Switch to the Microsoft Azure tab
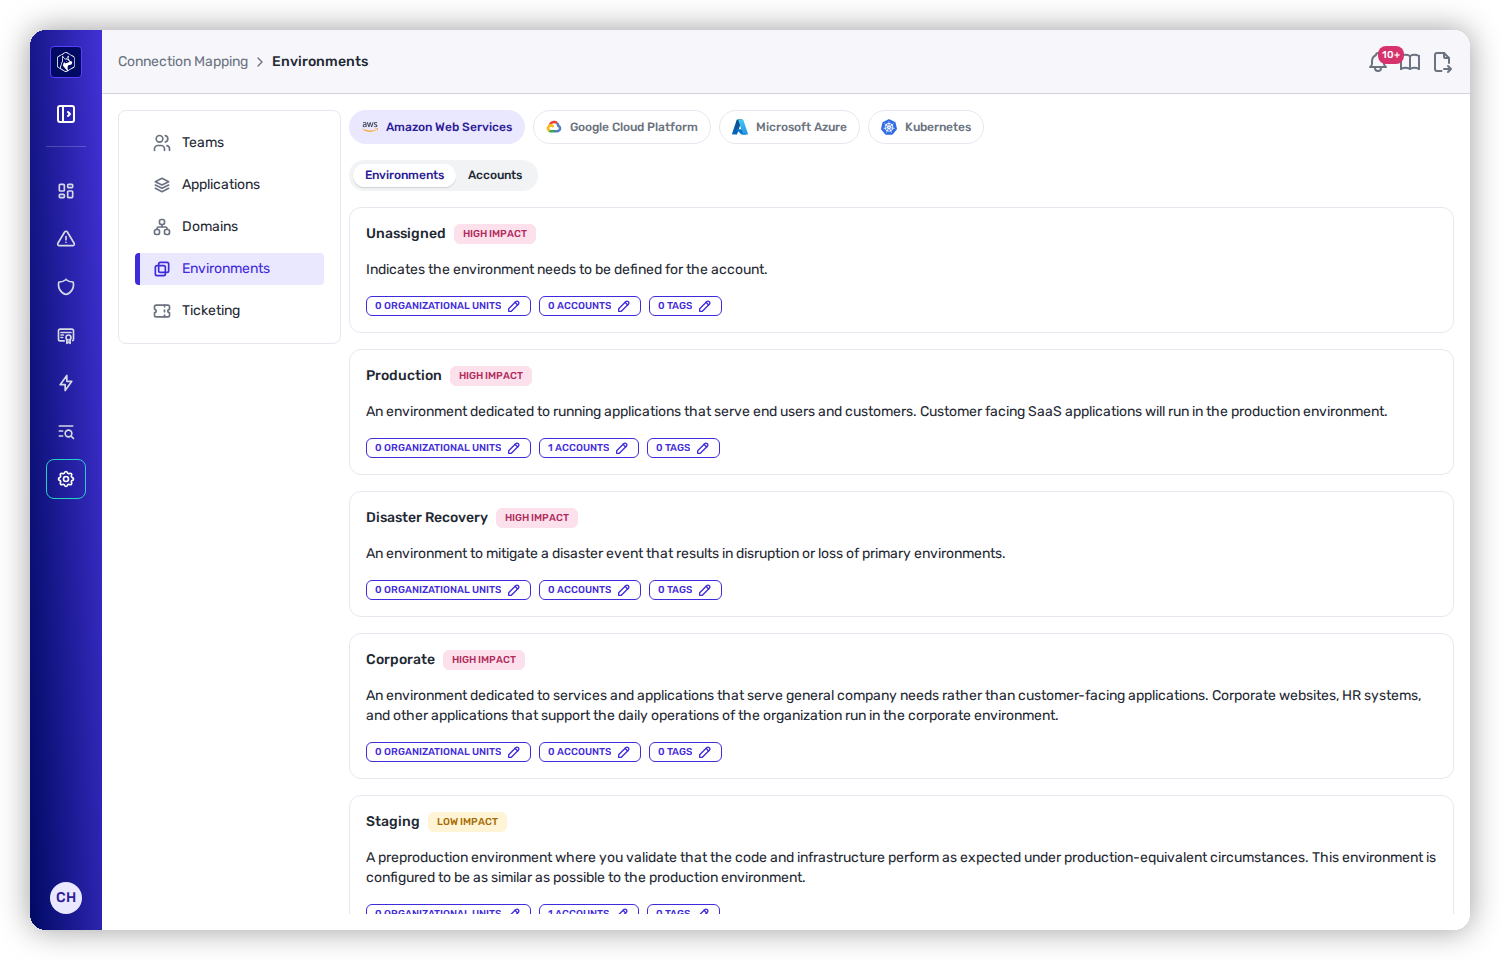Viewport: 1500px width, 960px height. [x=789, y=127]
